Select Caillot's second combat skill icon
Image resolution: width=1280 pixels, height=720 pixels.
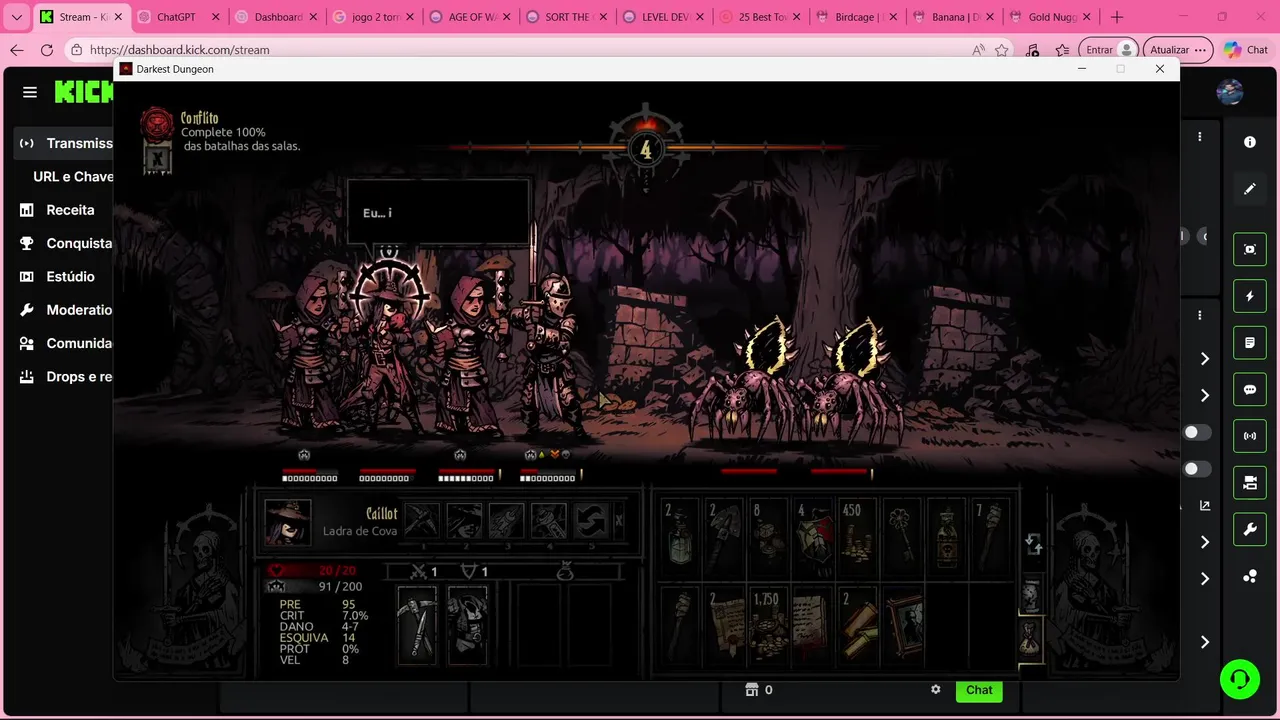click(465, 521)
